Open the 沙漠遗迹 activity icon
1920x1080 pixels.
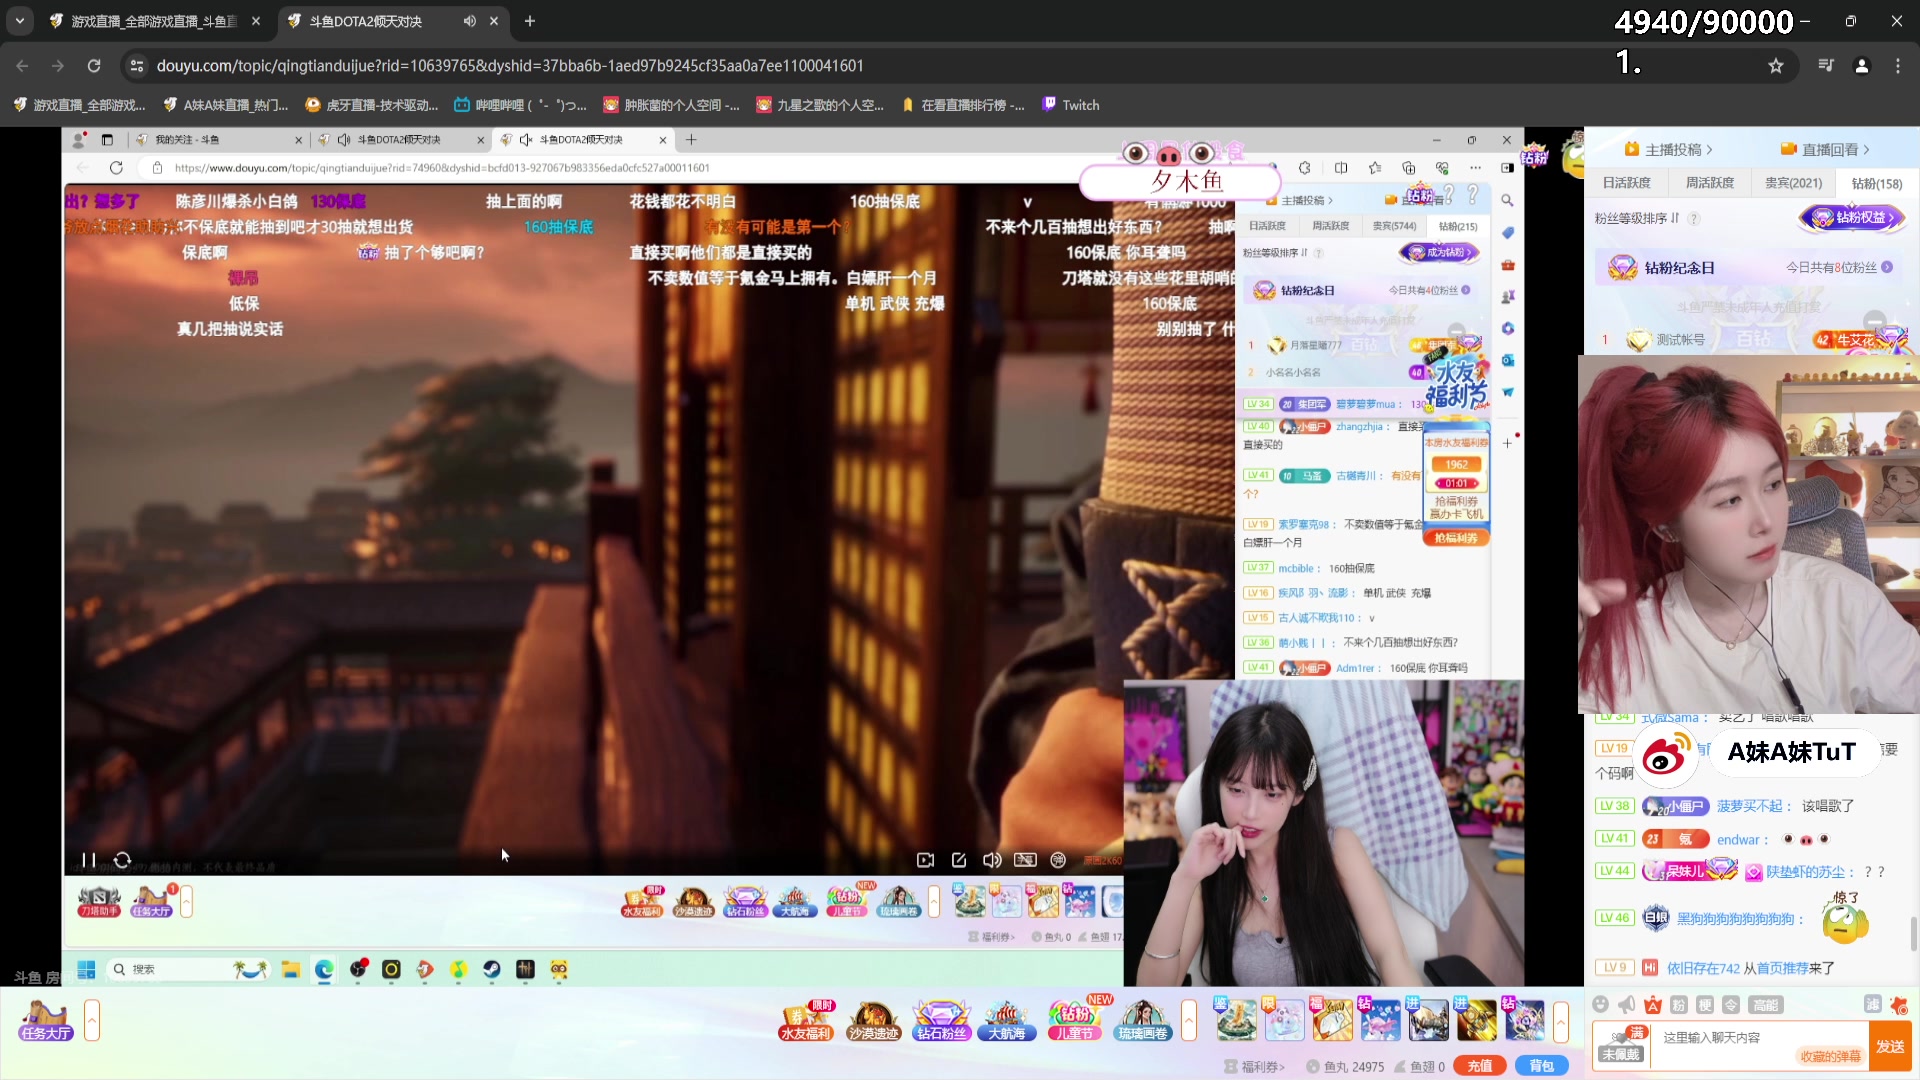pyautogui.click(x=873, y=1021)
